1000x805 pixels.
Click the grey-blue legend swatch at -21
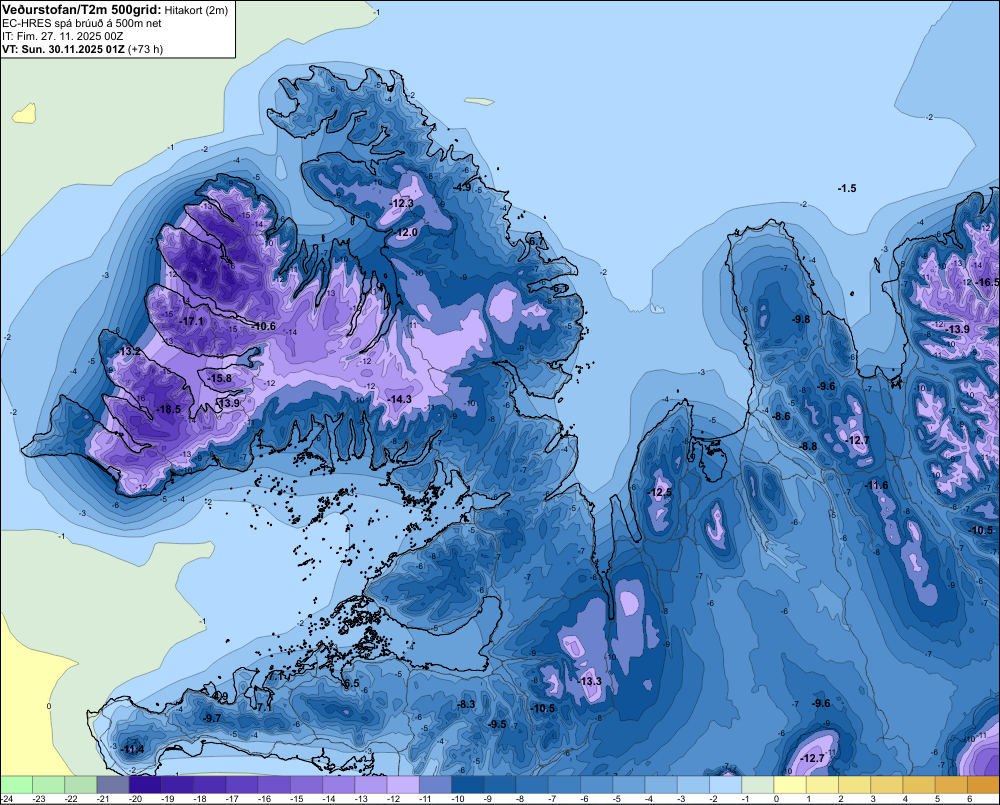coord(113,784)
